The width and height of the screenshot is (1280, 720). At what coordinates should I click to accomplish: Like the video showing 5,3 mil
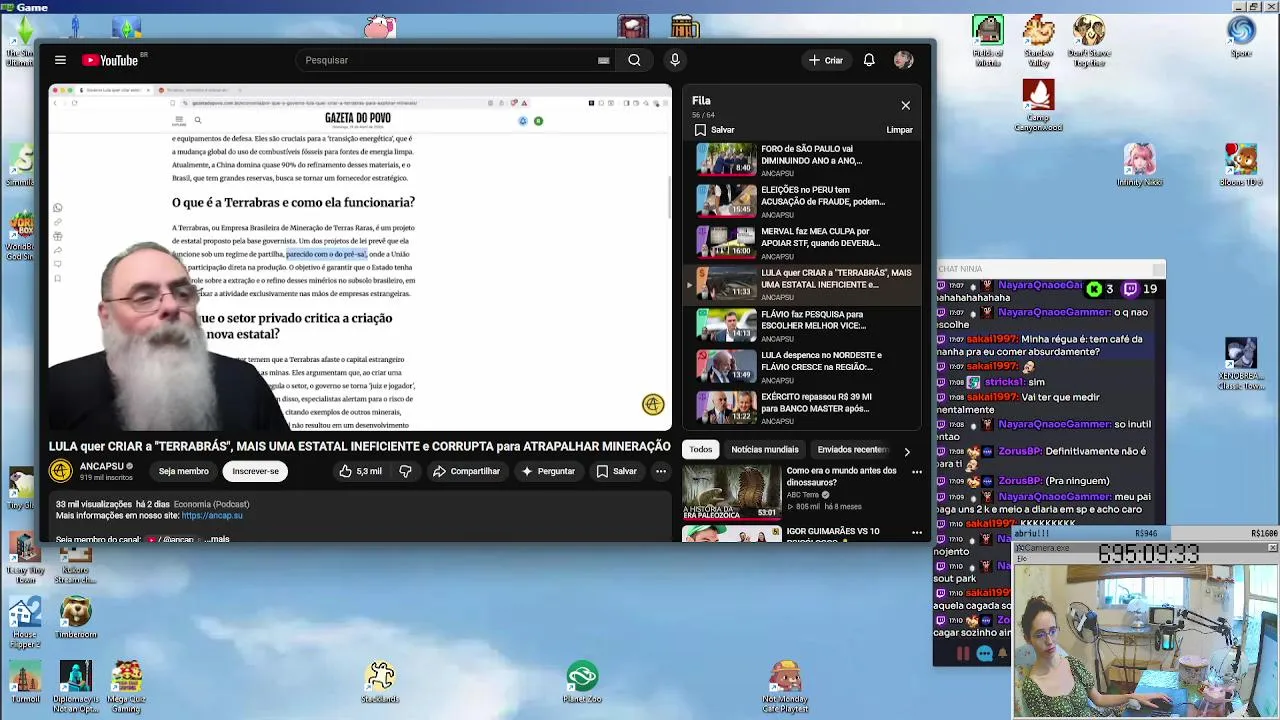point(360,471)
